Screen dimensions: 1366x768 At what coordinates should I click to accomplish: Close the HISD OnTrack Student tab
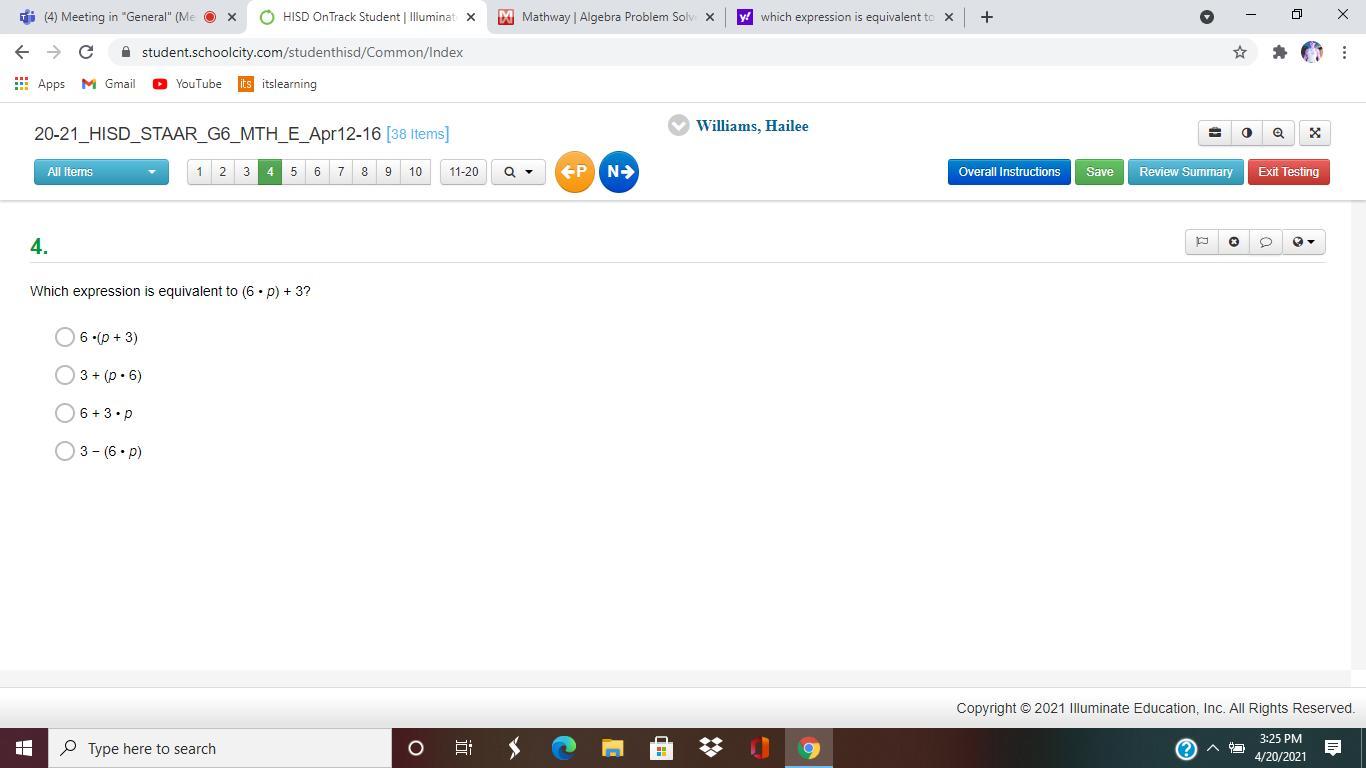coord(471,17)
